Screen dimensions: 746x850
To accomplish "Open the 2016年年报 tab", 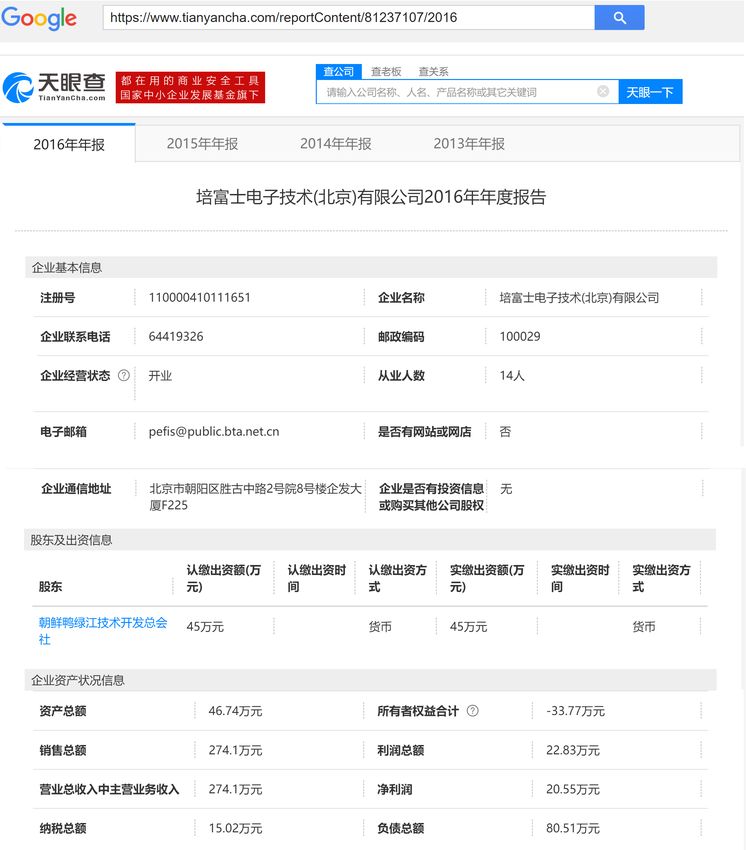I will coord(69,144).
